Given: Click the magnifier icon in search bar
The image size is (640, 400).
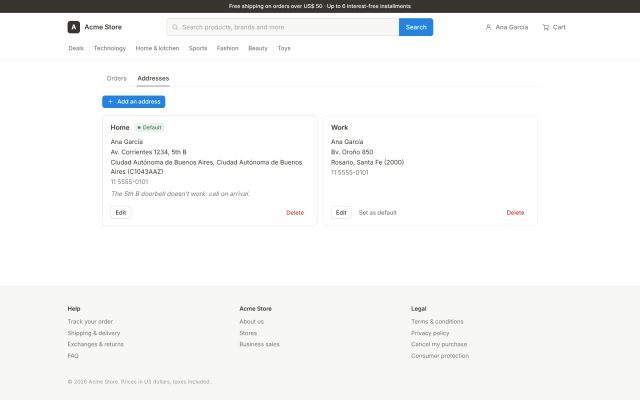Looking at the screenshot, I should pyautogui.click(x=175, y=27).
